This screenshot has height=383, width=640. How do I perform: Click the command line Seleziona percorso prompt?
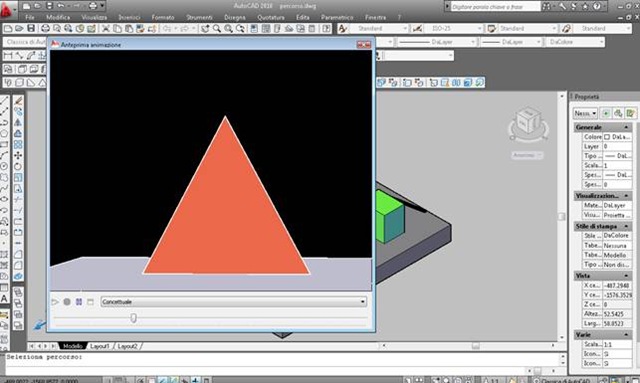pyautogui.click(x=44, y=357)
